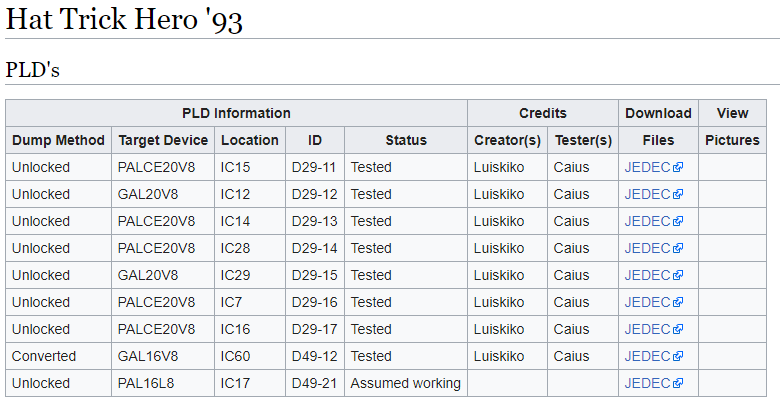Screen dimensions: 780x404
Task: Select the Dump Method column header
Action: 58,140
